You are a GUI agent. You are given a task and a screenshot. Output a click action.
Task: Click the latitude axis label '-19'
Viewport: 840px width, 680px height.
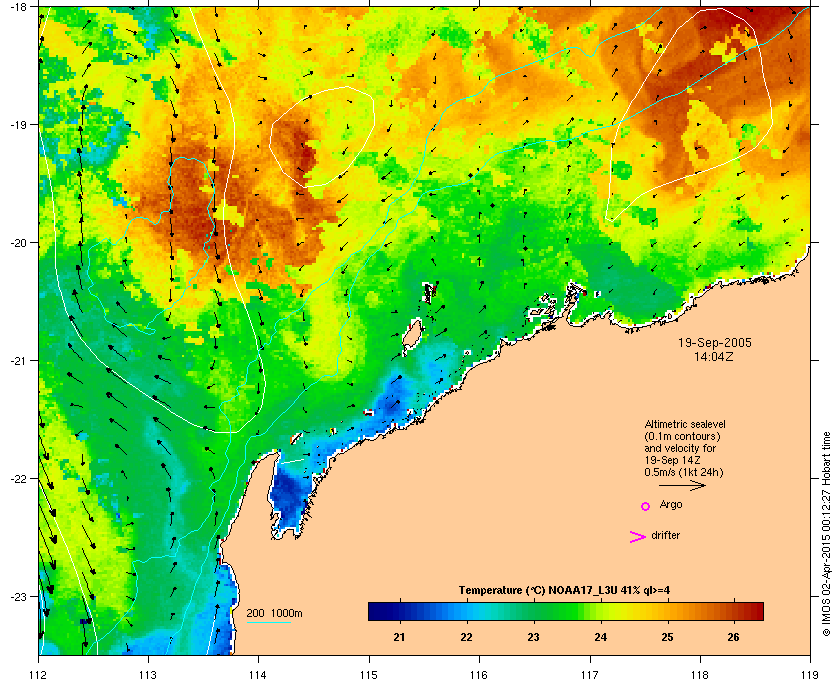click(19, 124)
